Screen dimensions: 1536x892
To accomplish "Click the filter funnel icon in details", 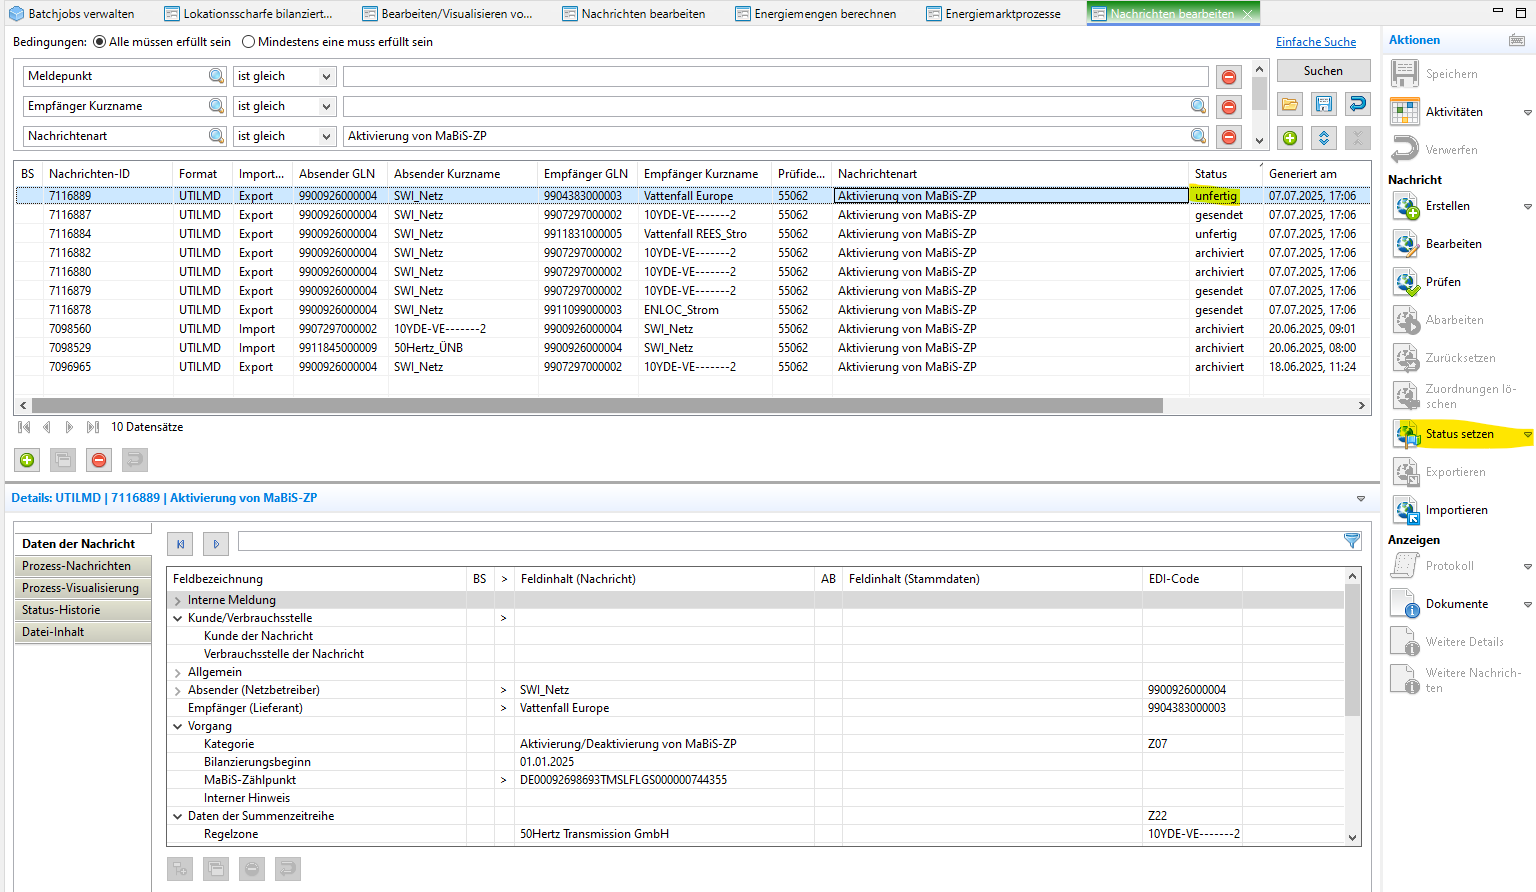I will point(1352,541).
